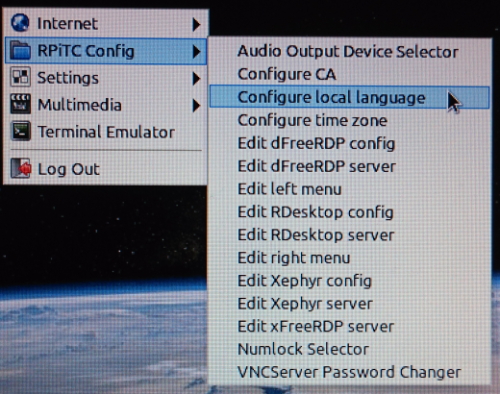The width and height of the screenshot is (500, 394).
Task: Select Configure CA
Action: pyautogui.click(x=349, y=74)
